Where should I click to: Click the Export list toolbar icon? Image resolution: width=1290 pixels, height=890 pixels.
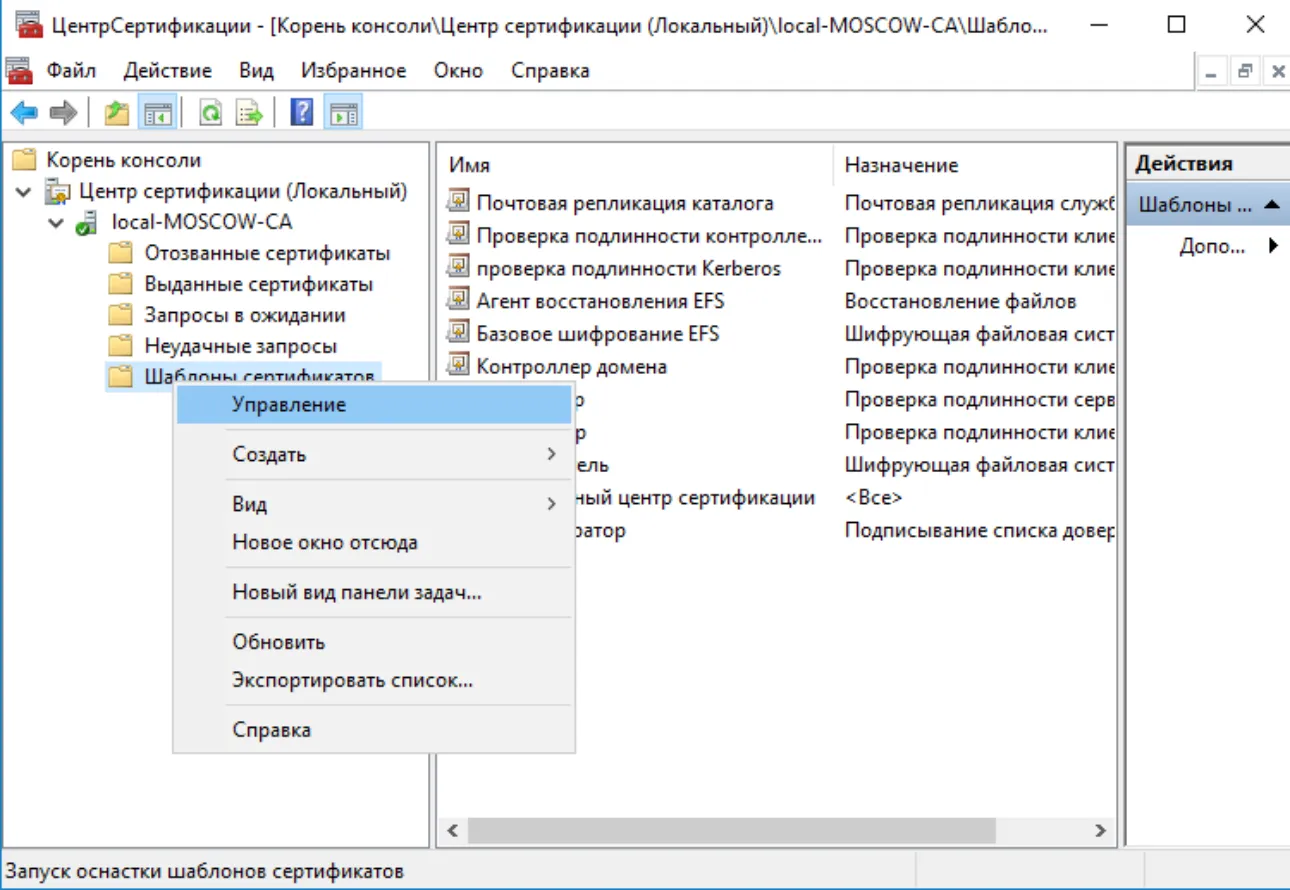pos(249,113)
